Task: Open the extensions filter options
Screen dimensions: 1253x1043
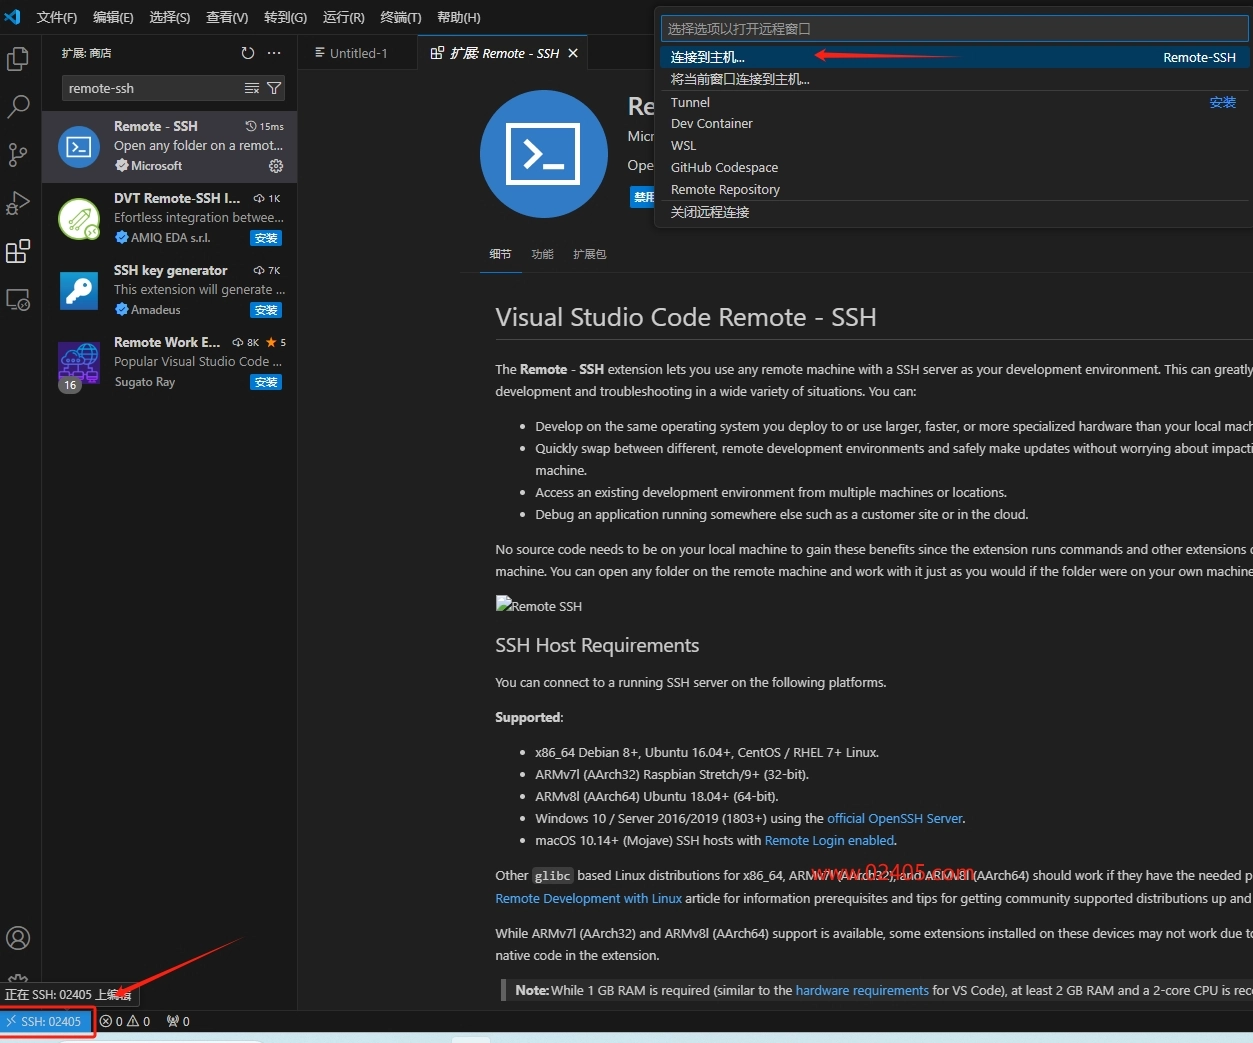Action: pyautogui.click(x=273, y=88)
